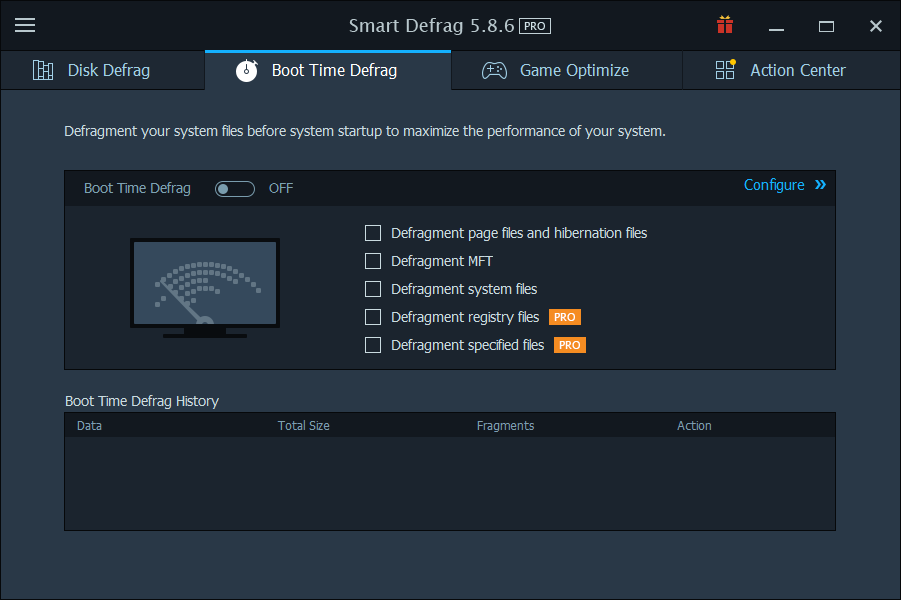
Task: Click the Smart Defrag 5.8.6 title text
Action: click(432, 26)
